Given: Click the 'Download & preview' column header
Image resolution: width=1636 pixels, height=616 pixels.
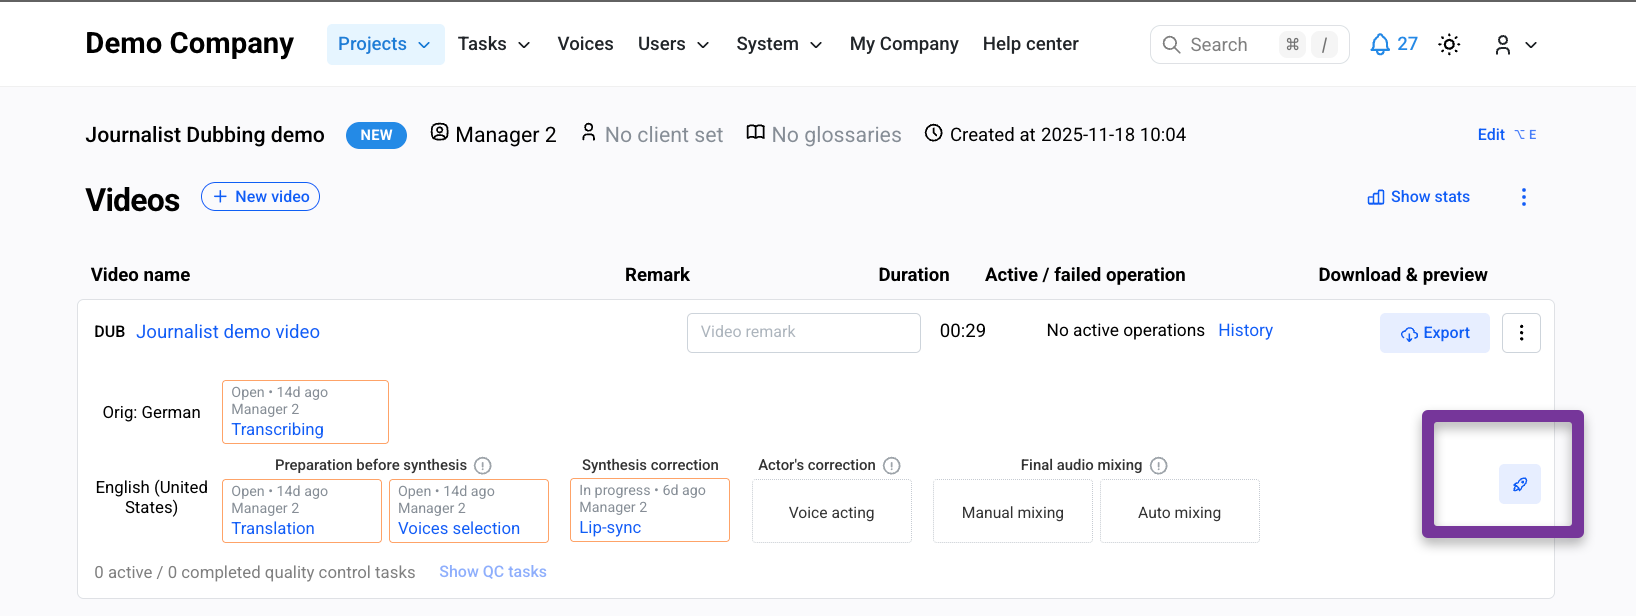Looking at the screenshot, I should 1402,275.
